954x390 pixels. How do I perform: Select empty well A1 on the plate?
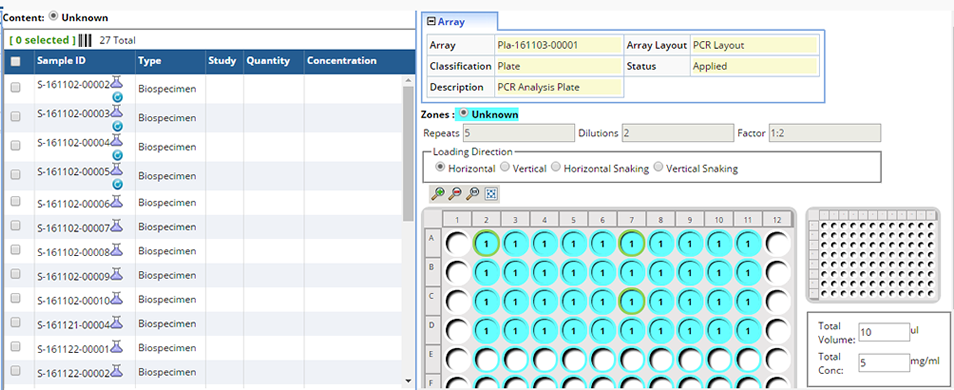pos(457,243)
